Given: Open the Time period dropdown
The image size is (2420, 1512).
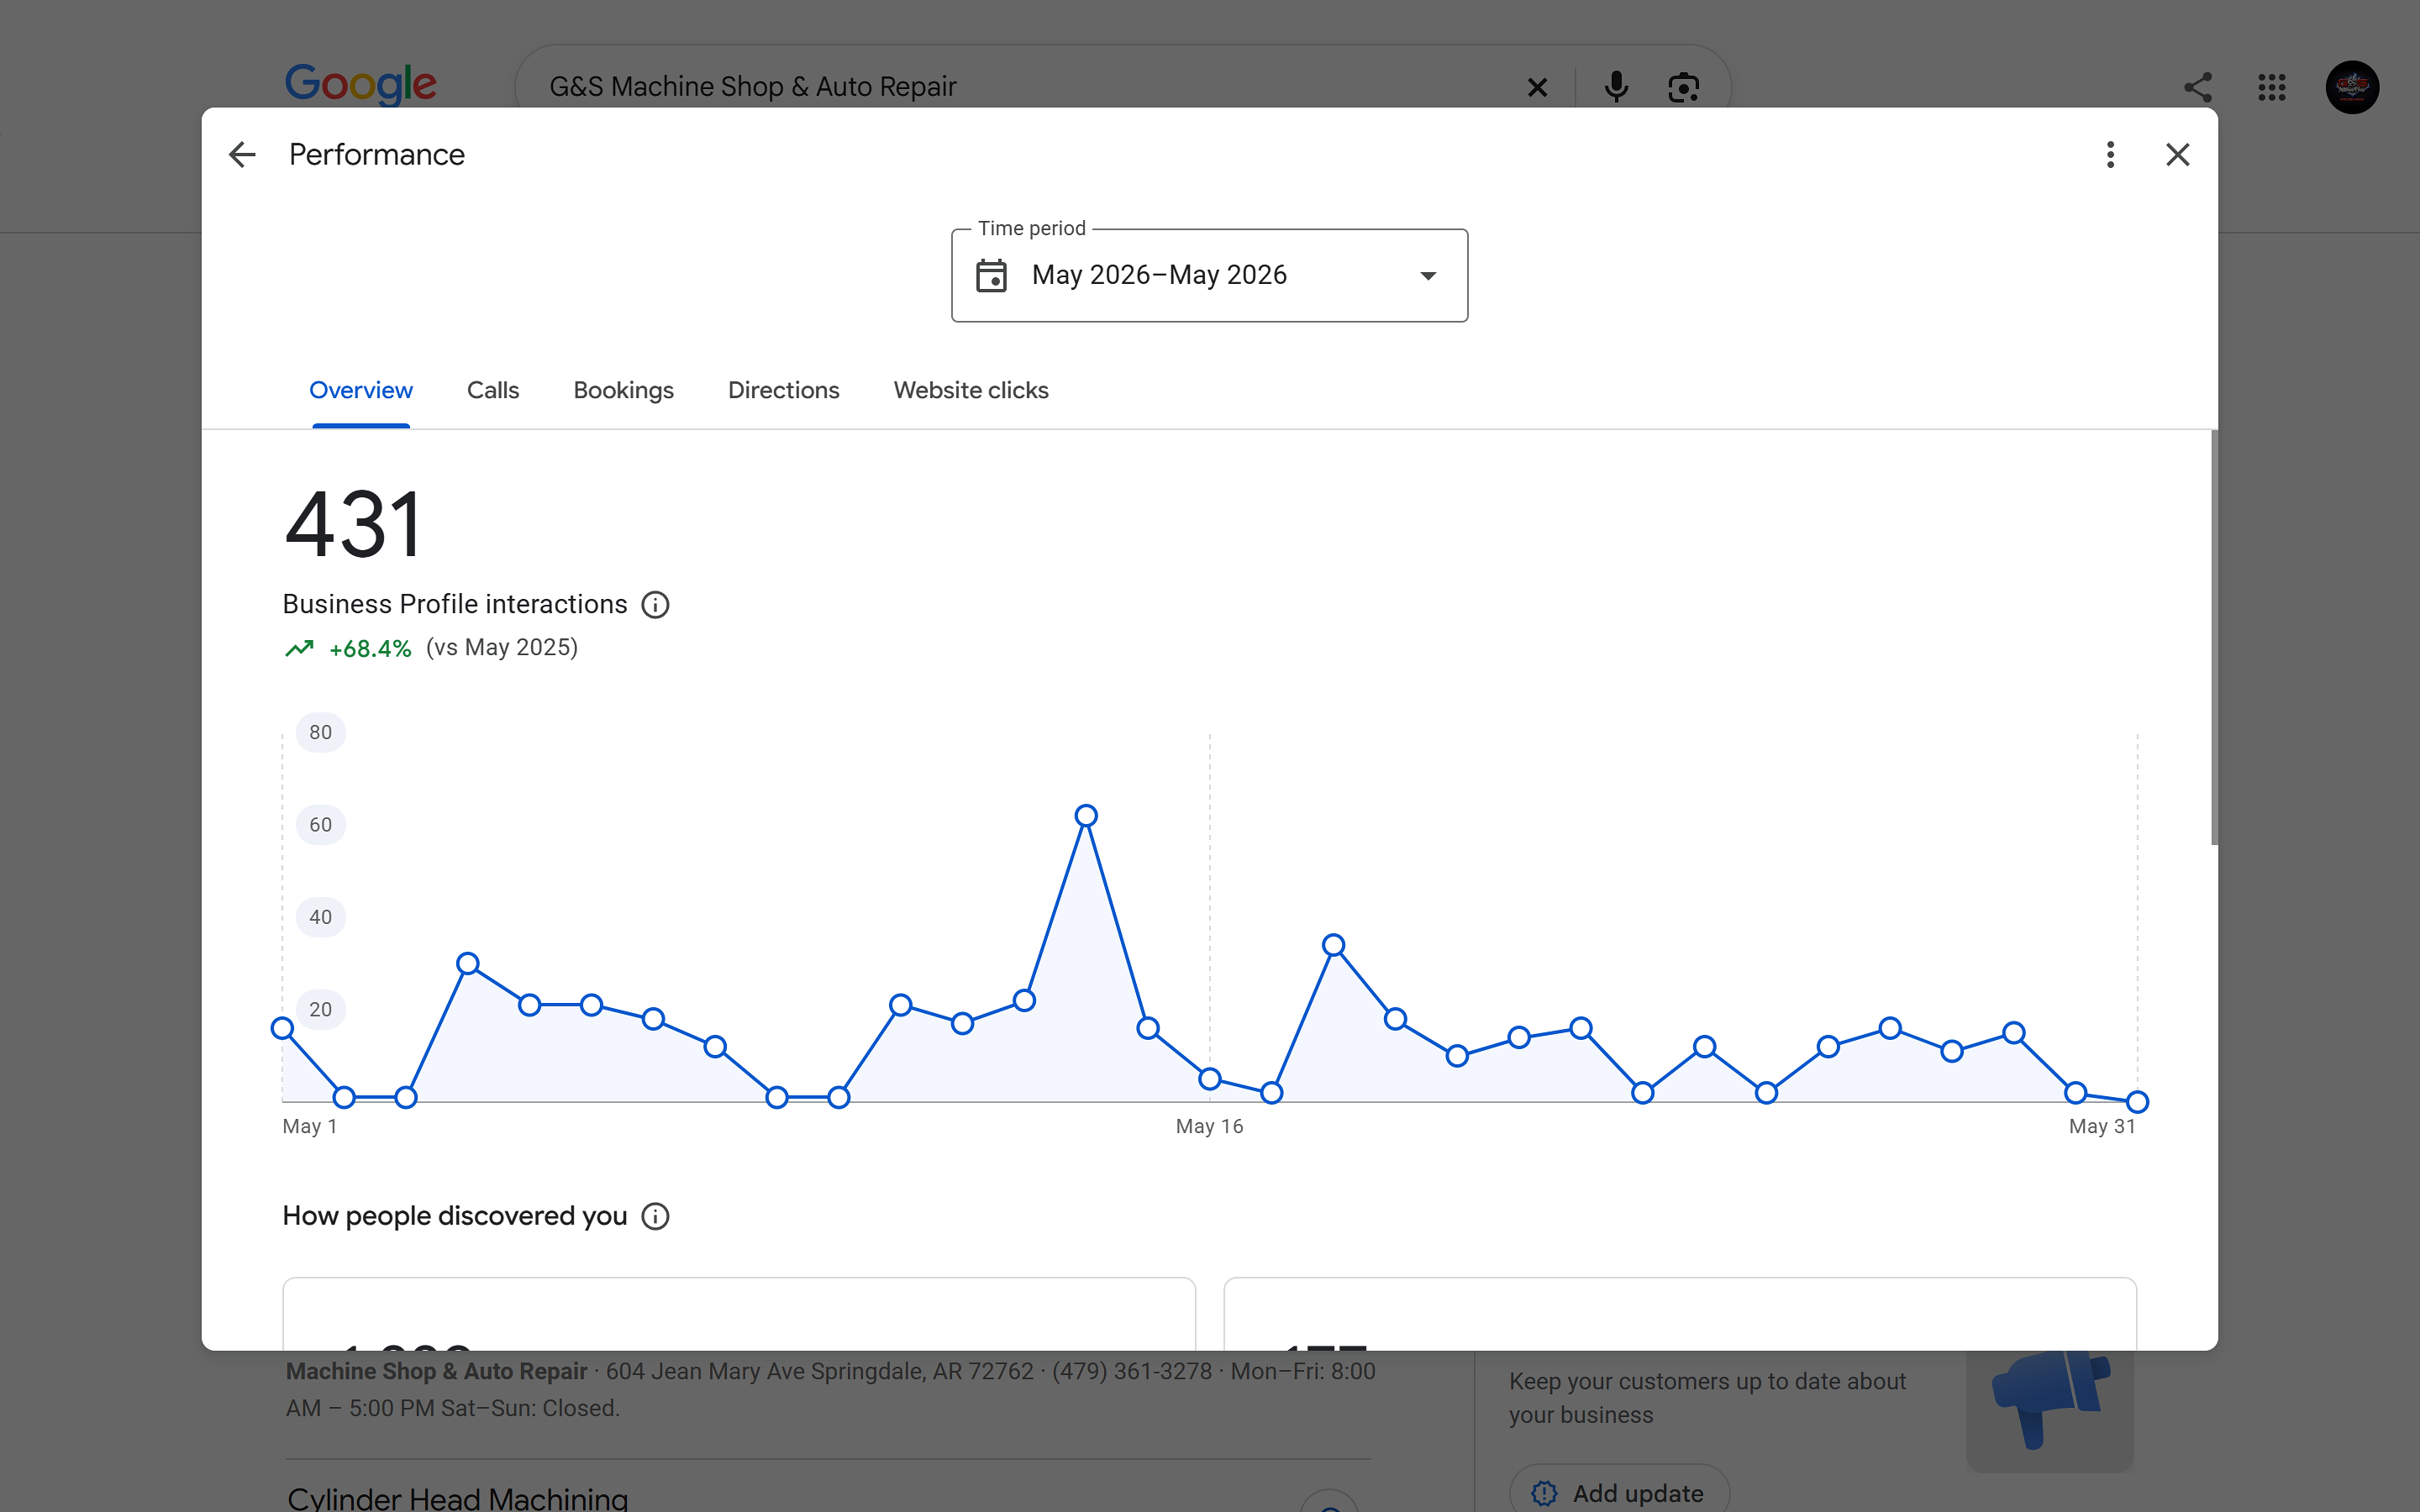Looking at the screenshot, I should [1209, 275].
